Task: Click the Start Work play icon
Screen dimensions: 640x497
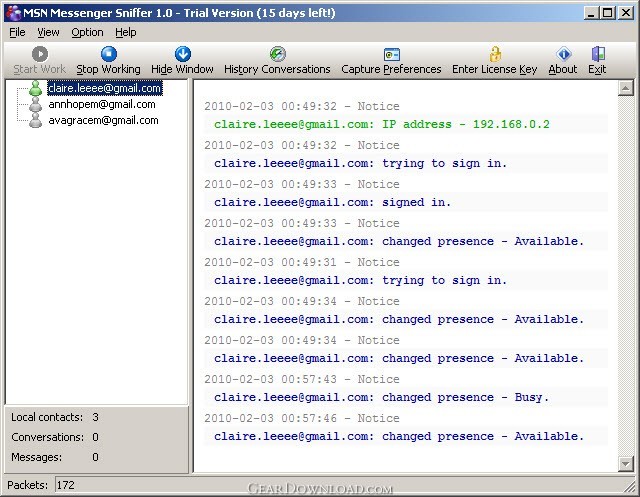Action: (x=40, y=54)
